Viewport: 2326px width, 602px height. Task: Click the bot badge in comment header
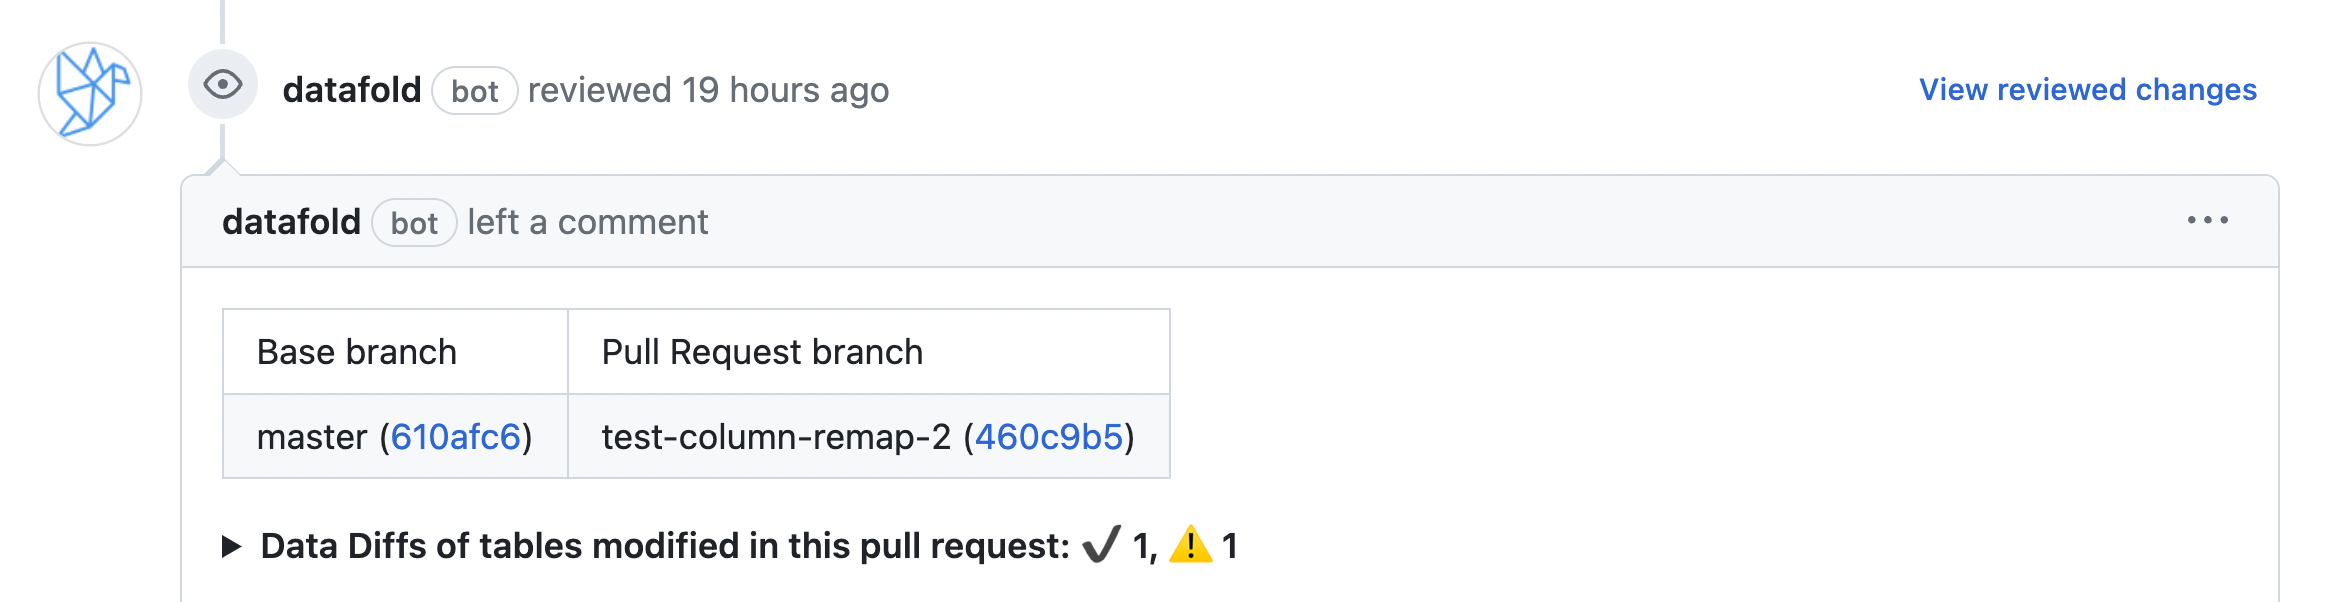coord(414,223)
